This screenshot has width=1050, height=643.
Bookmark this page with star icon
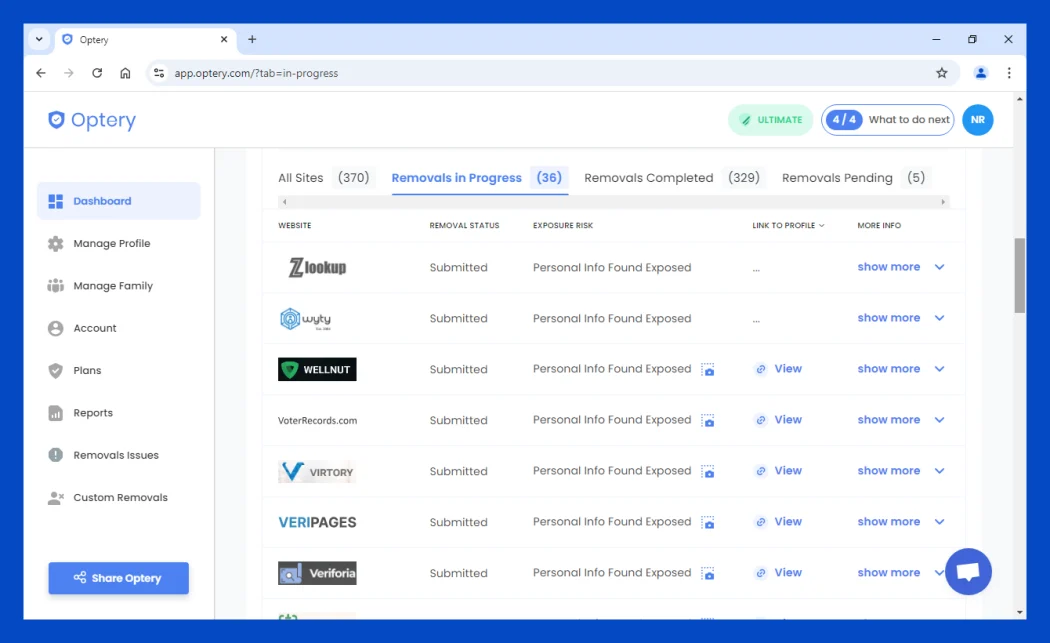click(x=942, y=73)
